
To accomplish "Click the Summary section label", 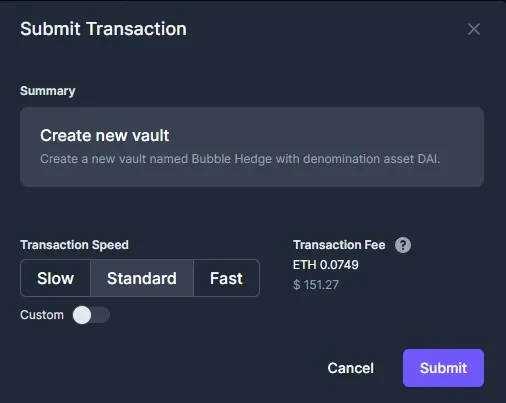I will [48, 91].
